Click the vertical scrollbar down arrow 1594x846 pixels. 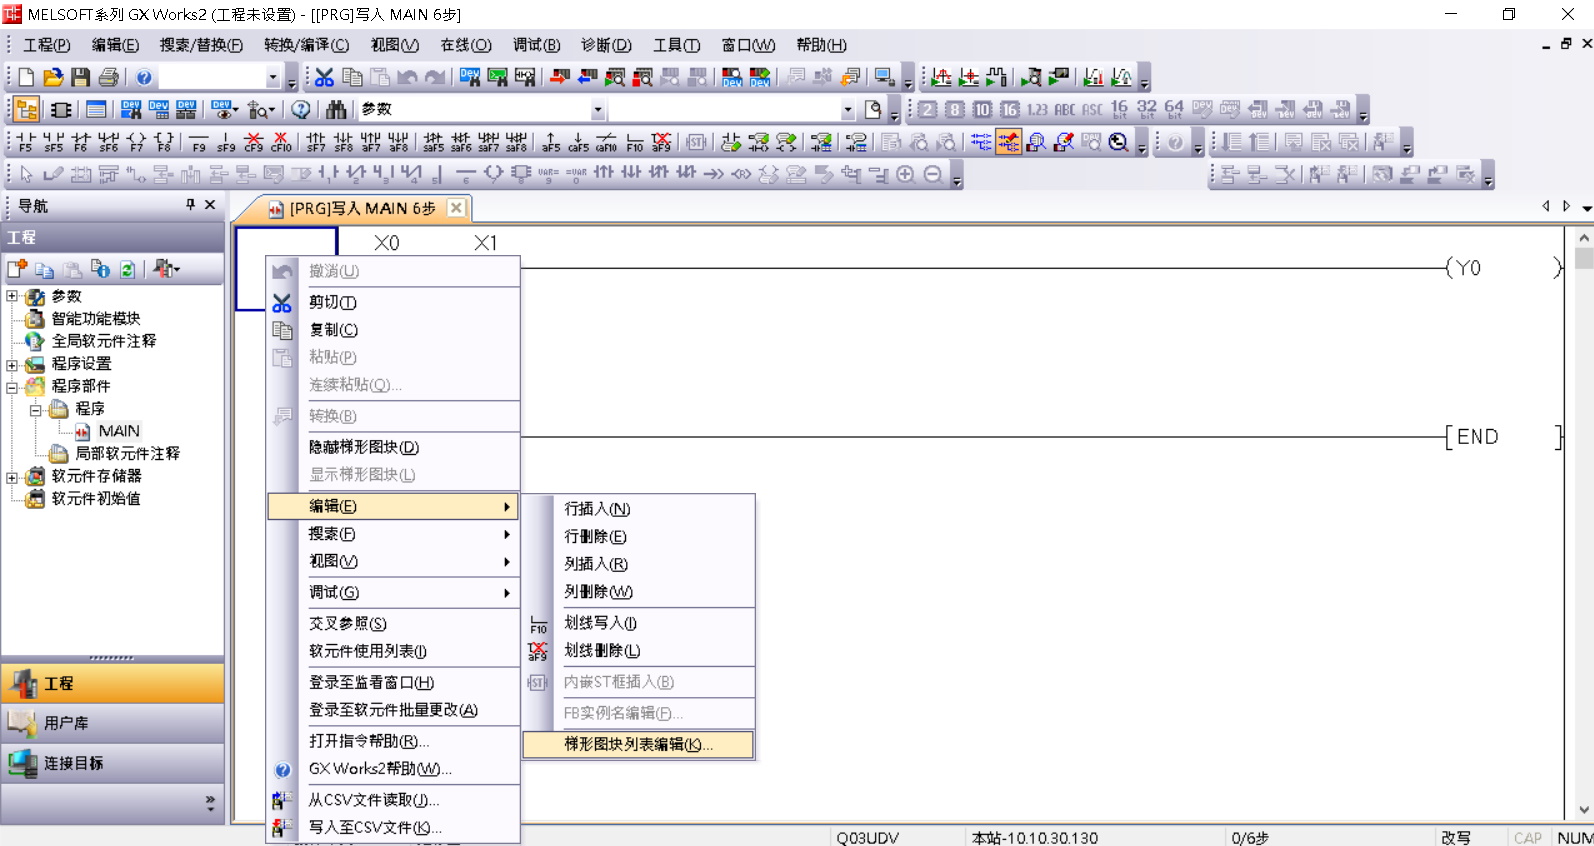tap(1583, 810)
